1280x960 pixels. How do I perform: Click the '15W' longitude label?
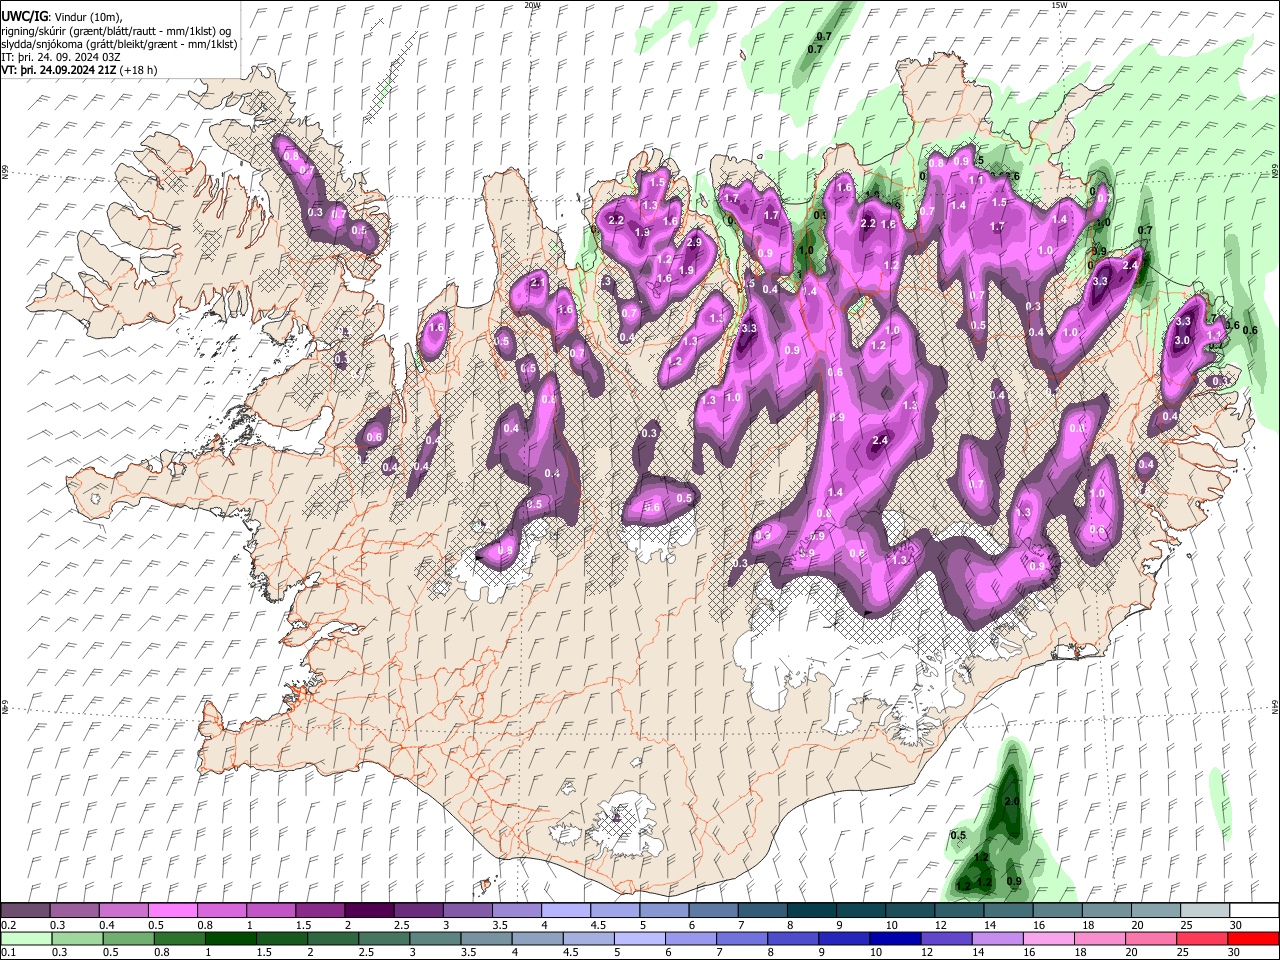pos(1059,5)
